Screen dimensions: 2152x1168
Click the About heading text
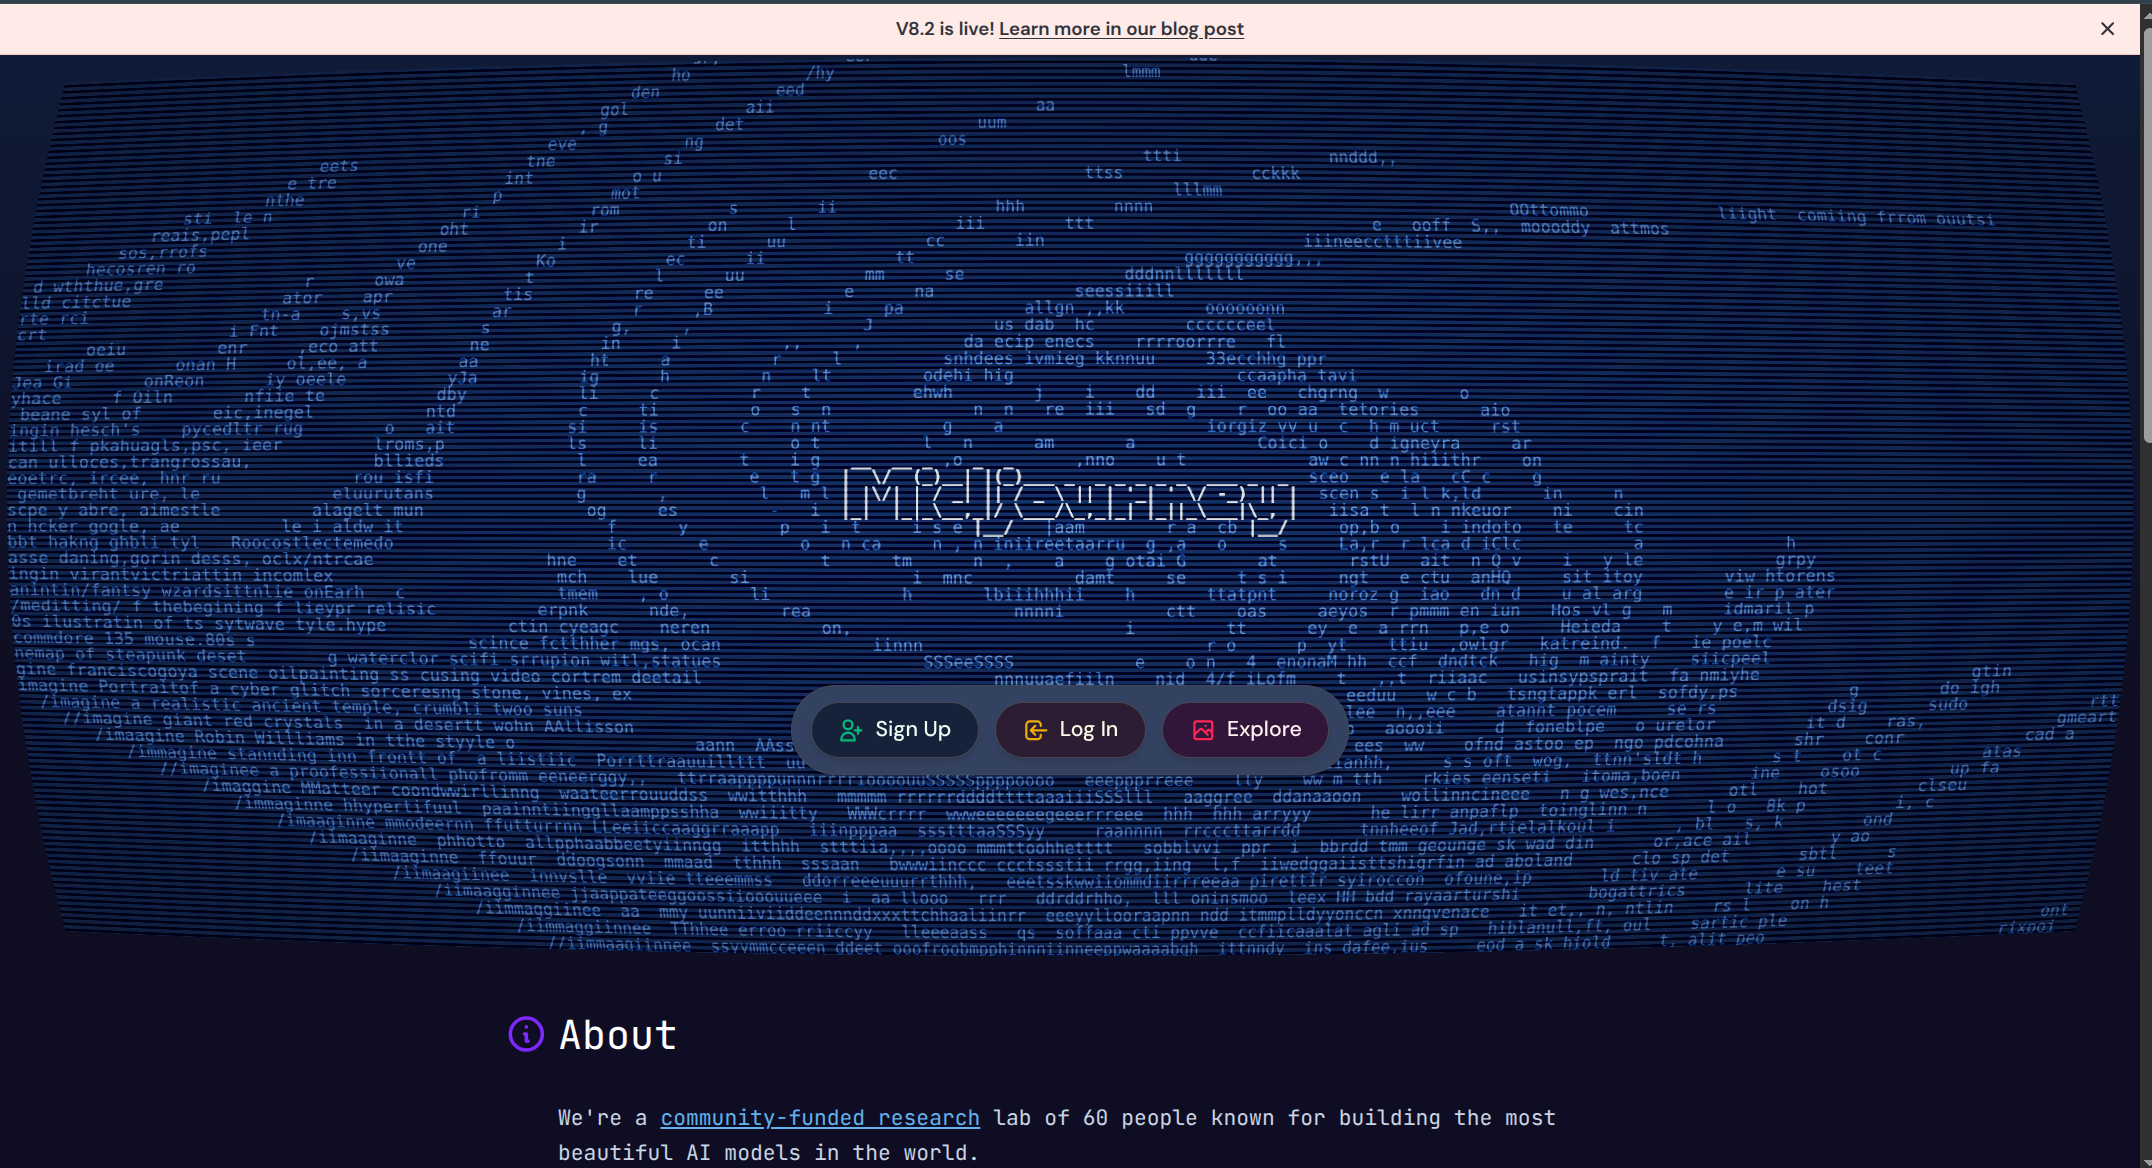618,1035
